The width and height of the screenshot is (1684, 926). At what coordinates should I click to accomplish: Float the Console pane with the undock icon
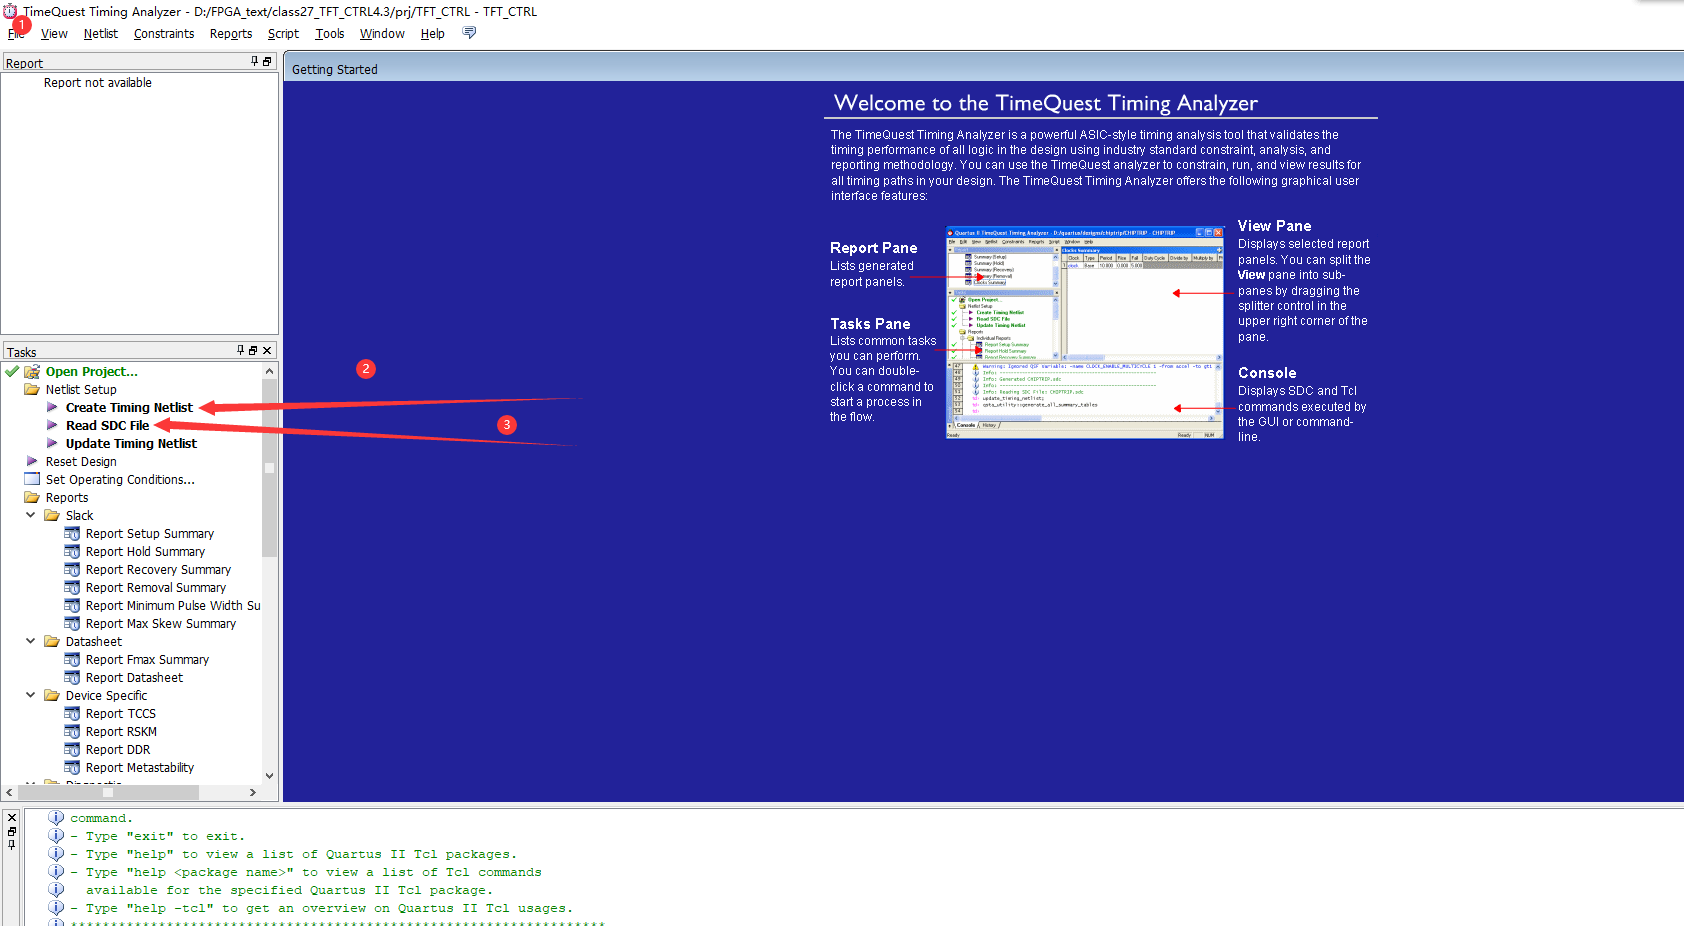(x=12, y=831)
